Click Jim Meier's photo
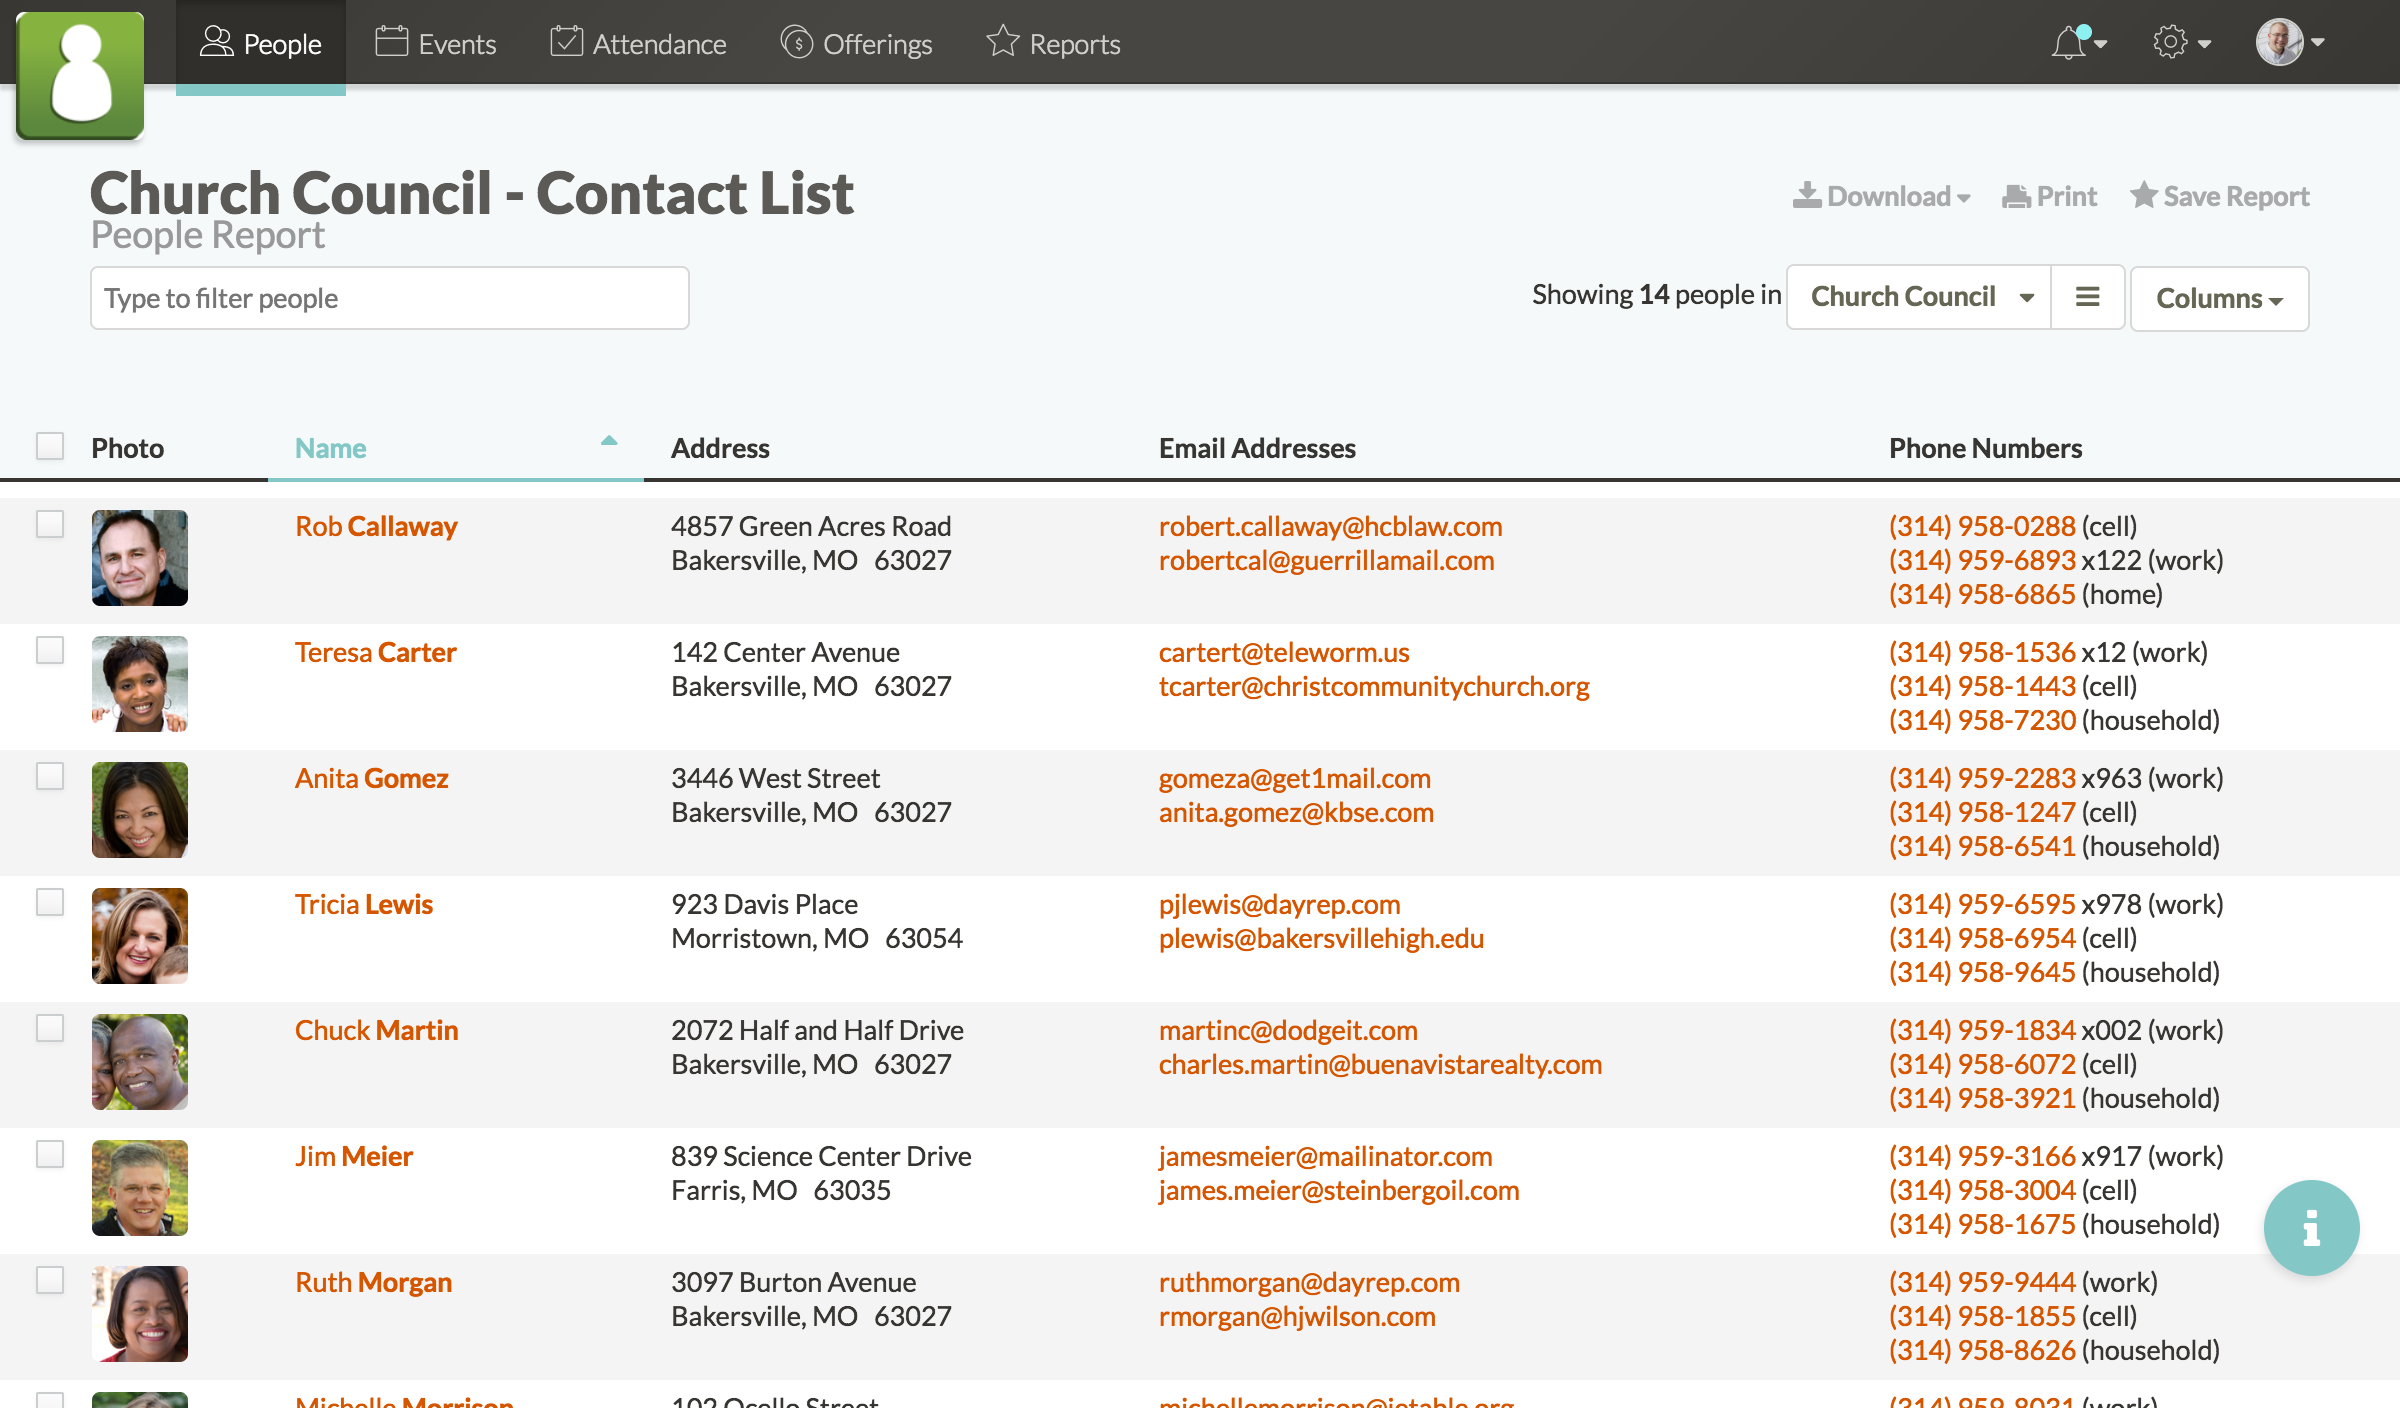The height and width of the screenshot is (1408, 2400). pyautogui.click(x=140, y=1188)
